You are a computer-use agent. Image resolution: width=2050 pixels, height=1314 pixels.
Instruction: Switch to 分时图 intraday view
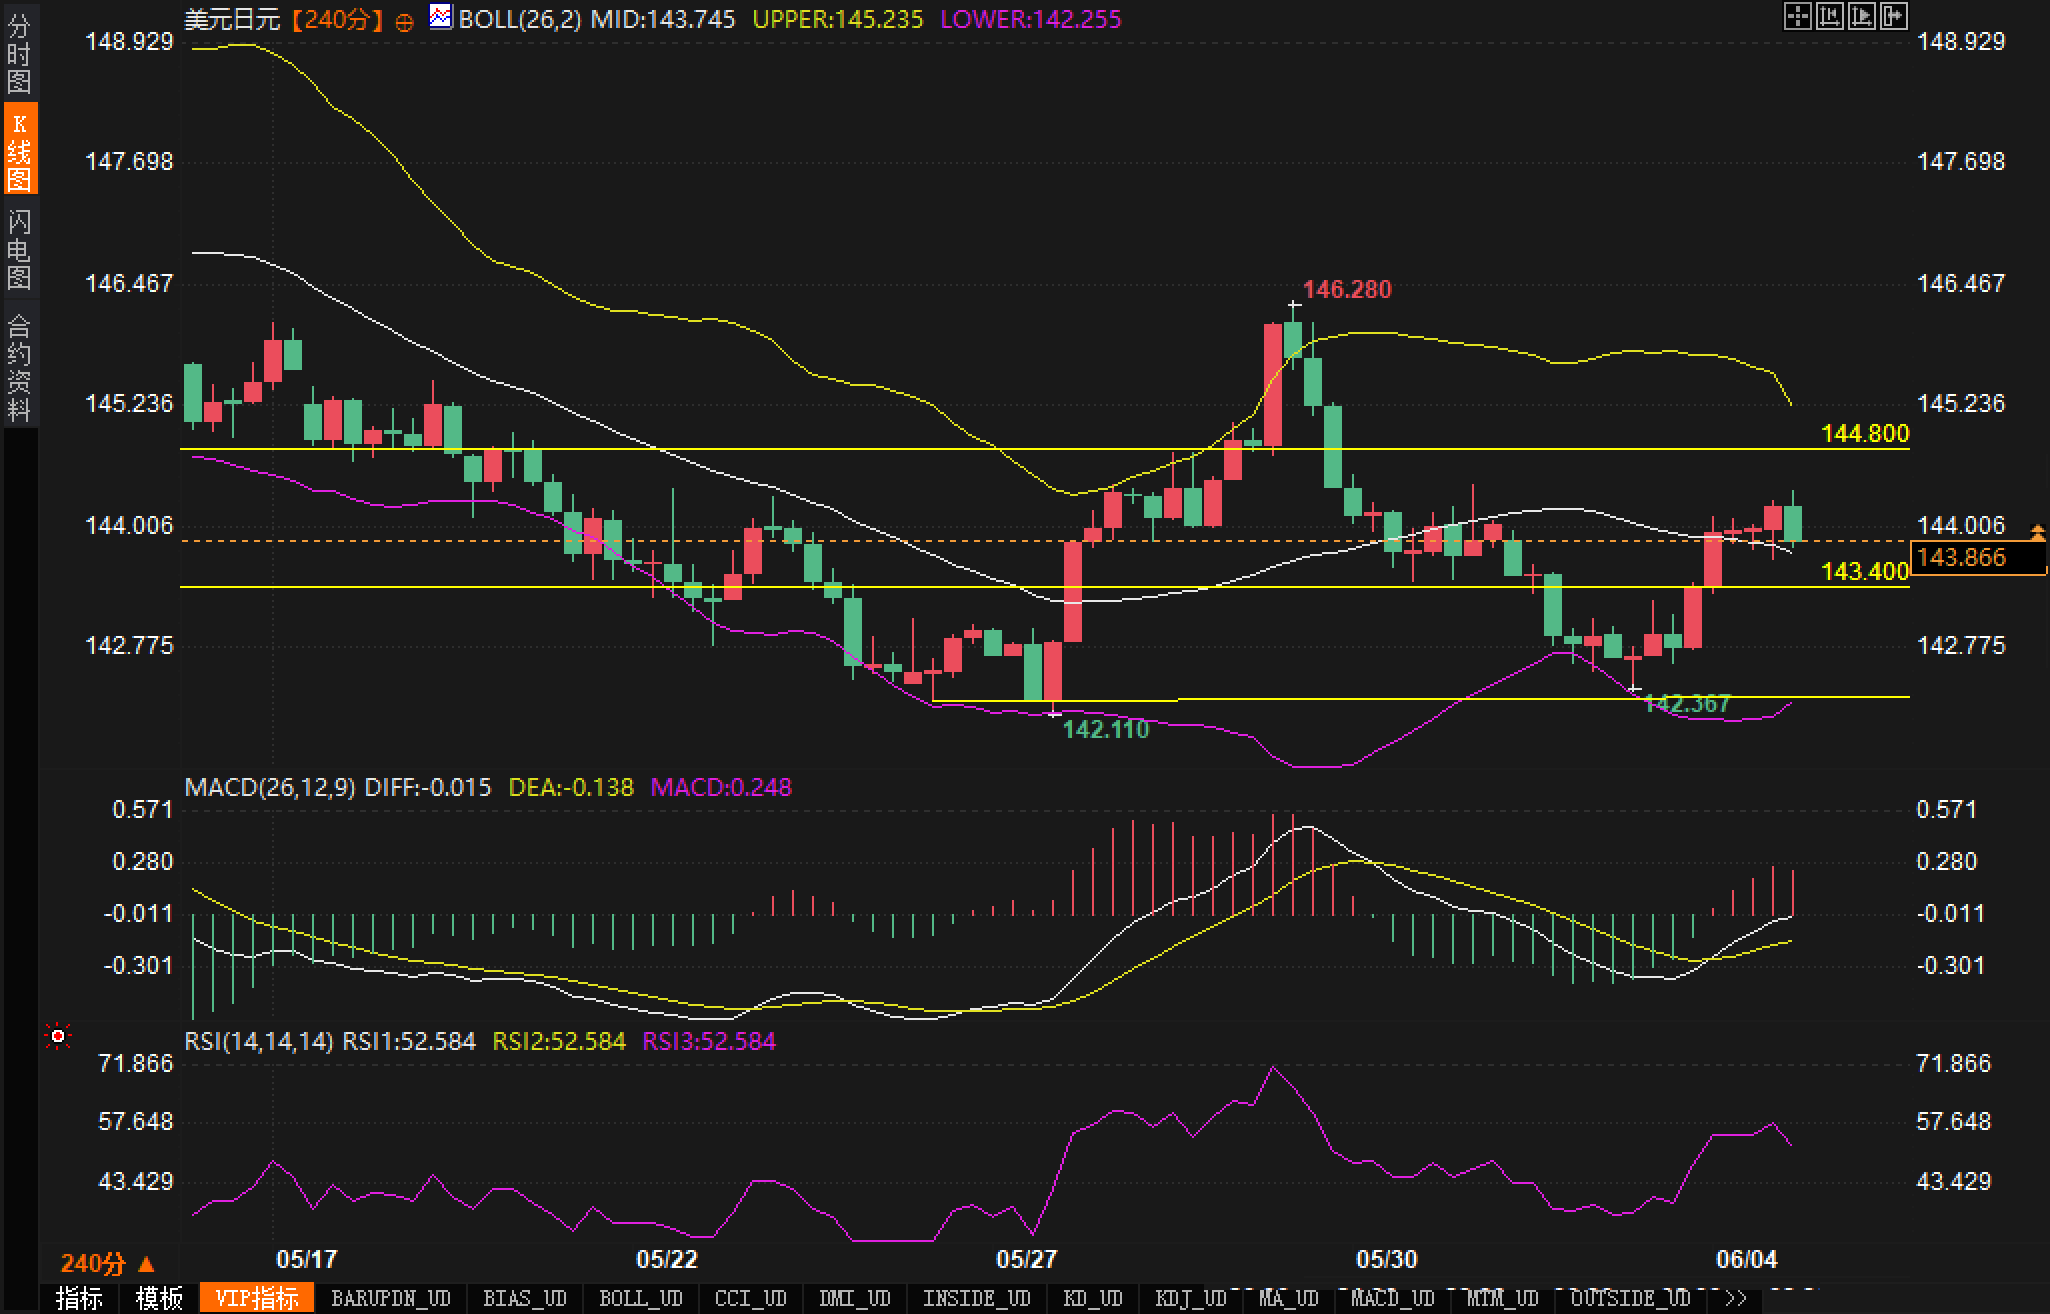pyautogui.click(x=19, y=53)
